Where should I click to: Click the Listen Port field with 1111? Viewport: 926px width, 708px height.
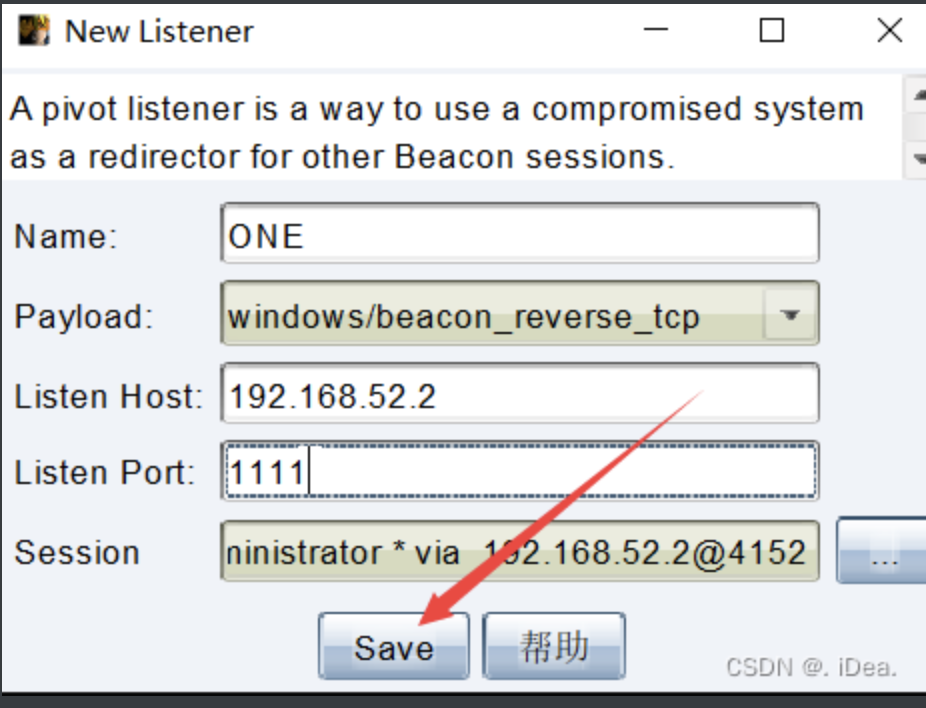[520, 471]
